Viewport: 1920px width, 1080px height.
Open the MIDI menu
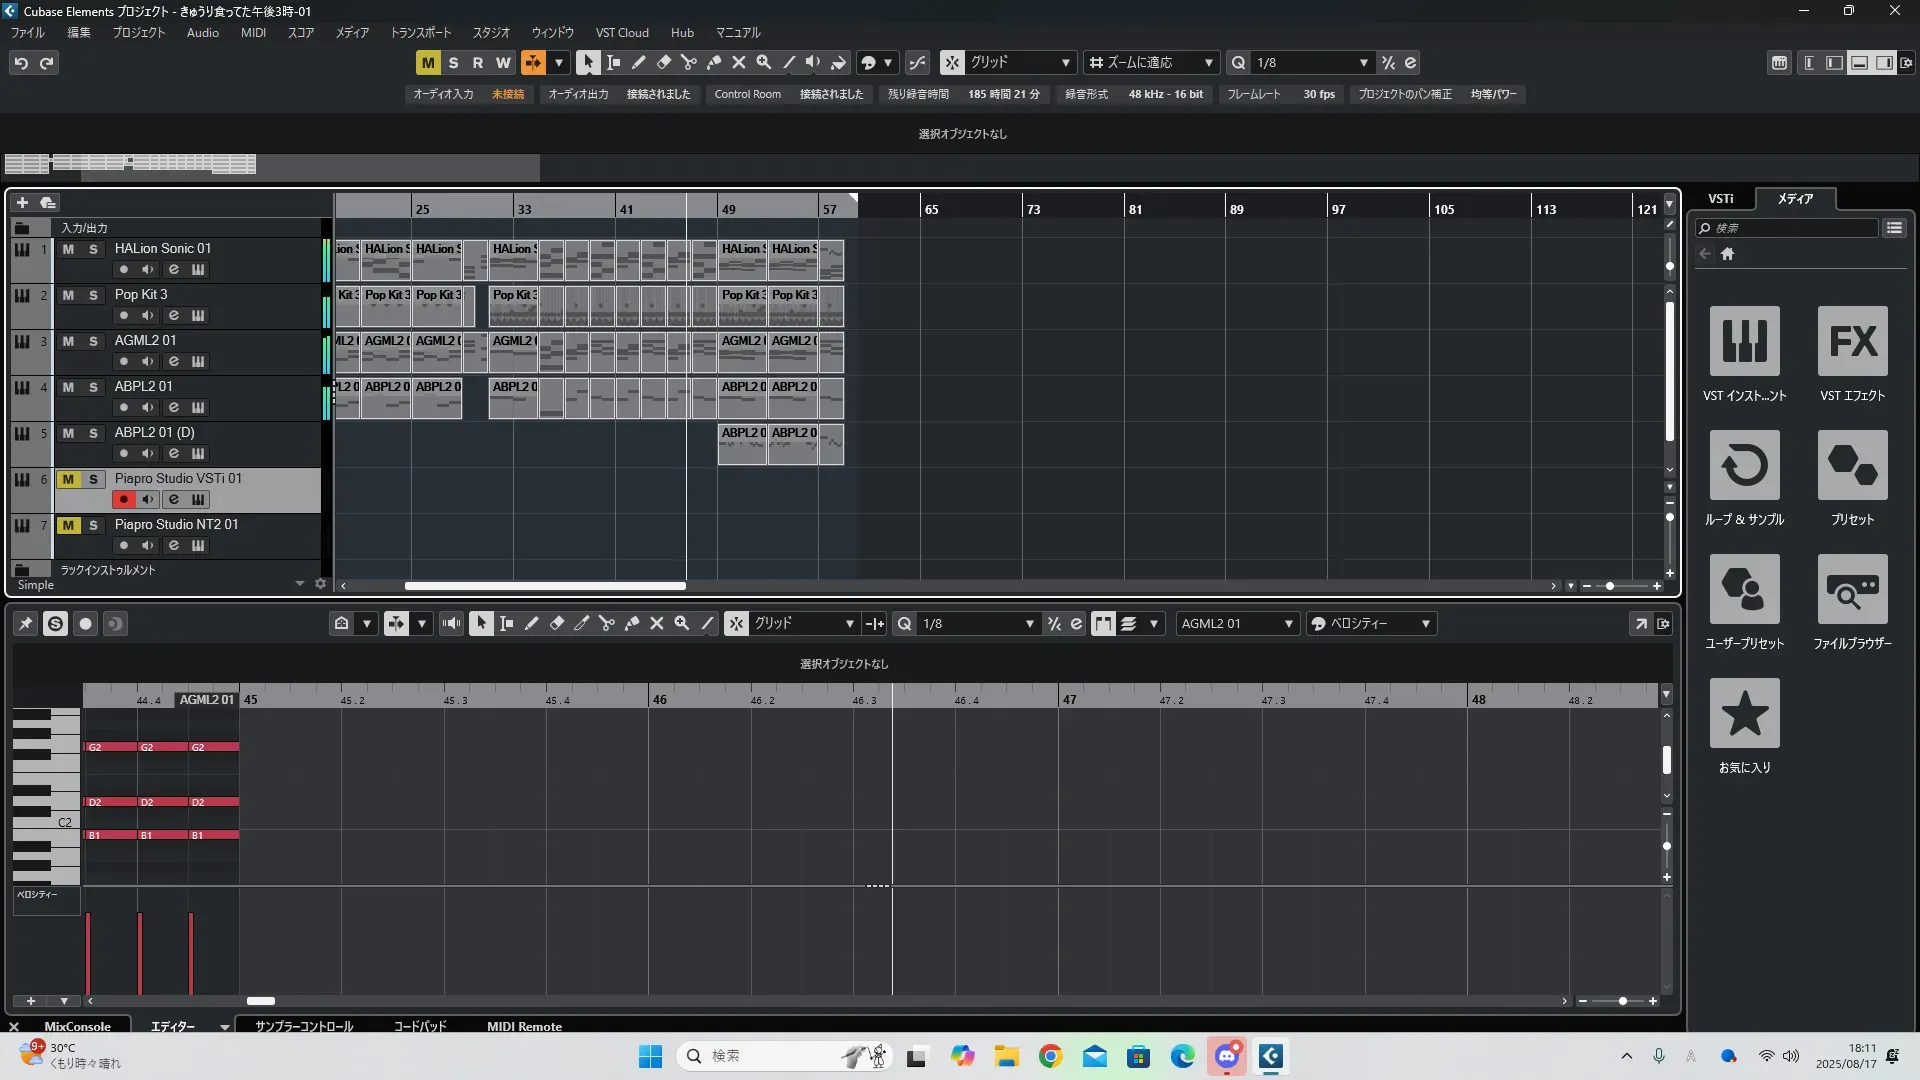tap(253, 33)
